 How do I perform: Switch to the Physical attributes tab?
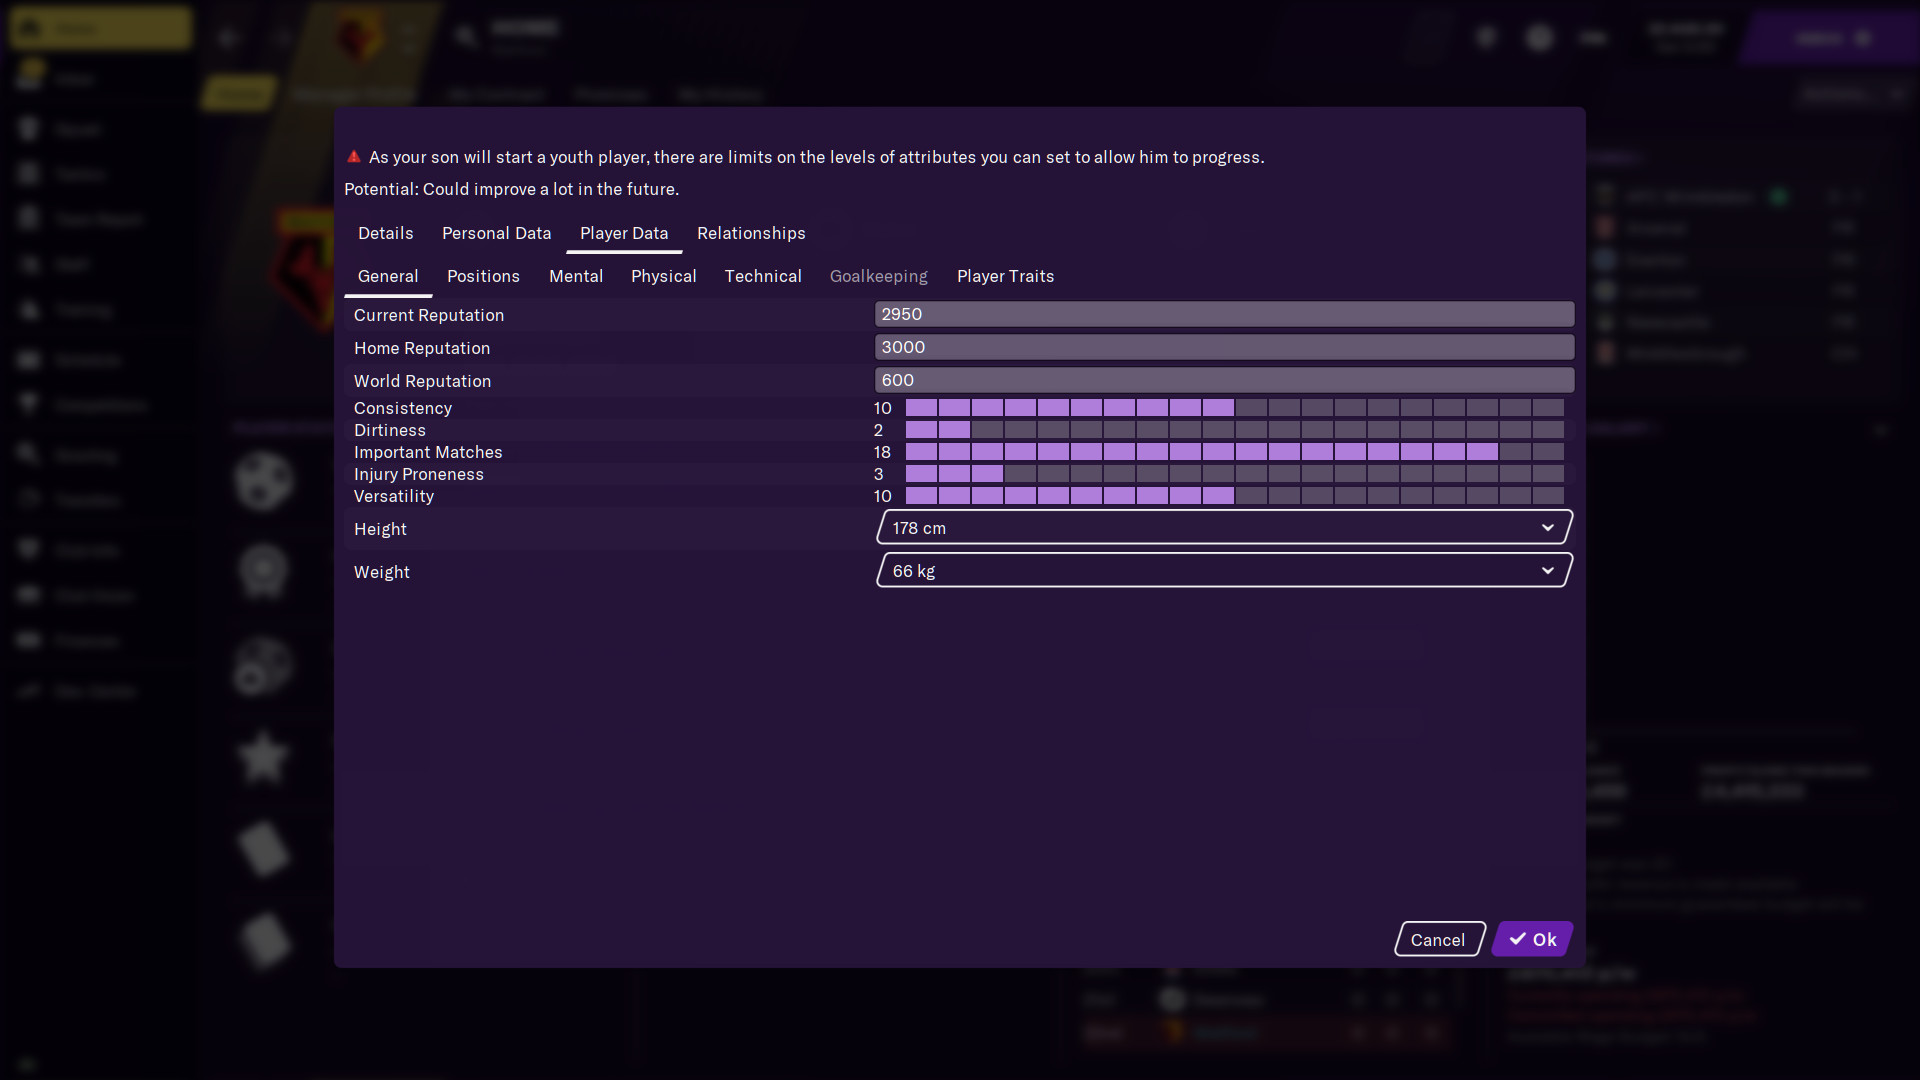(663, 276)
